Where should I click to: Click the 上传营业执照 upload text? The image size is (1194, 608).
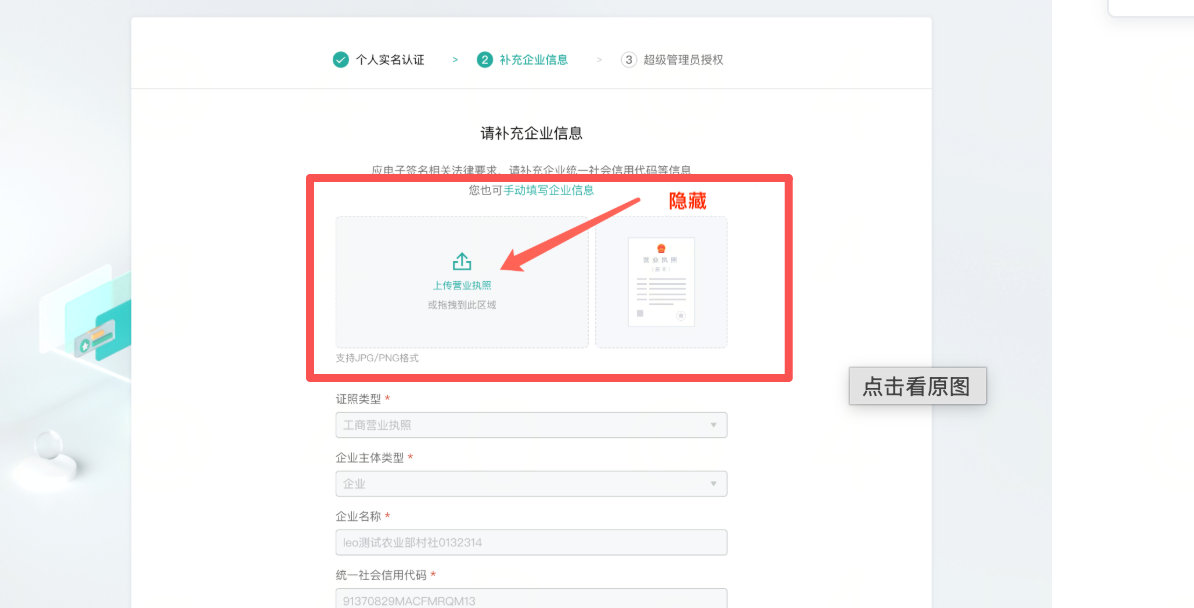tap(462, 286)
